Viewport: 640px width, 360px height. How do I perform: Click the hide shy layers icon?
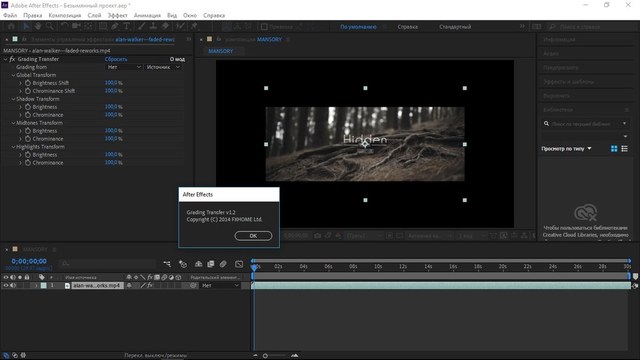click(198, 264)
